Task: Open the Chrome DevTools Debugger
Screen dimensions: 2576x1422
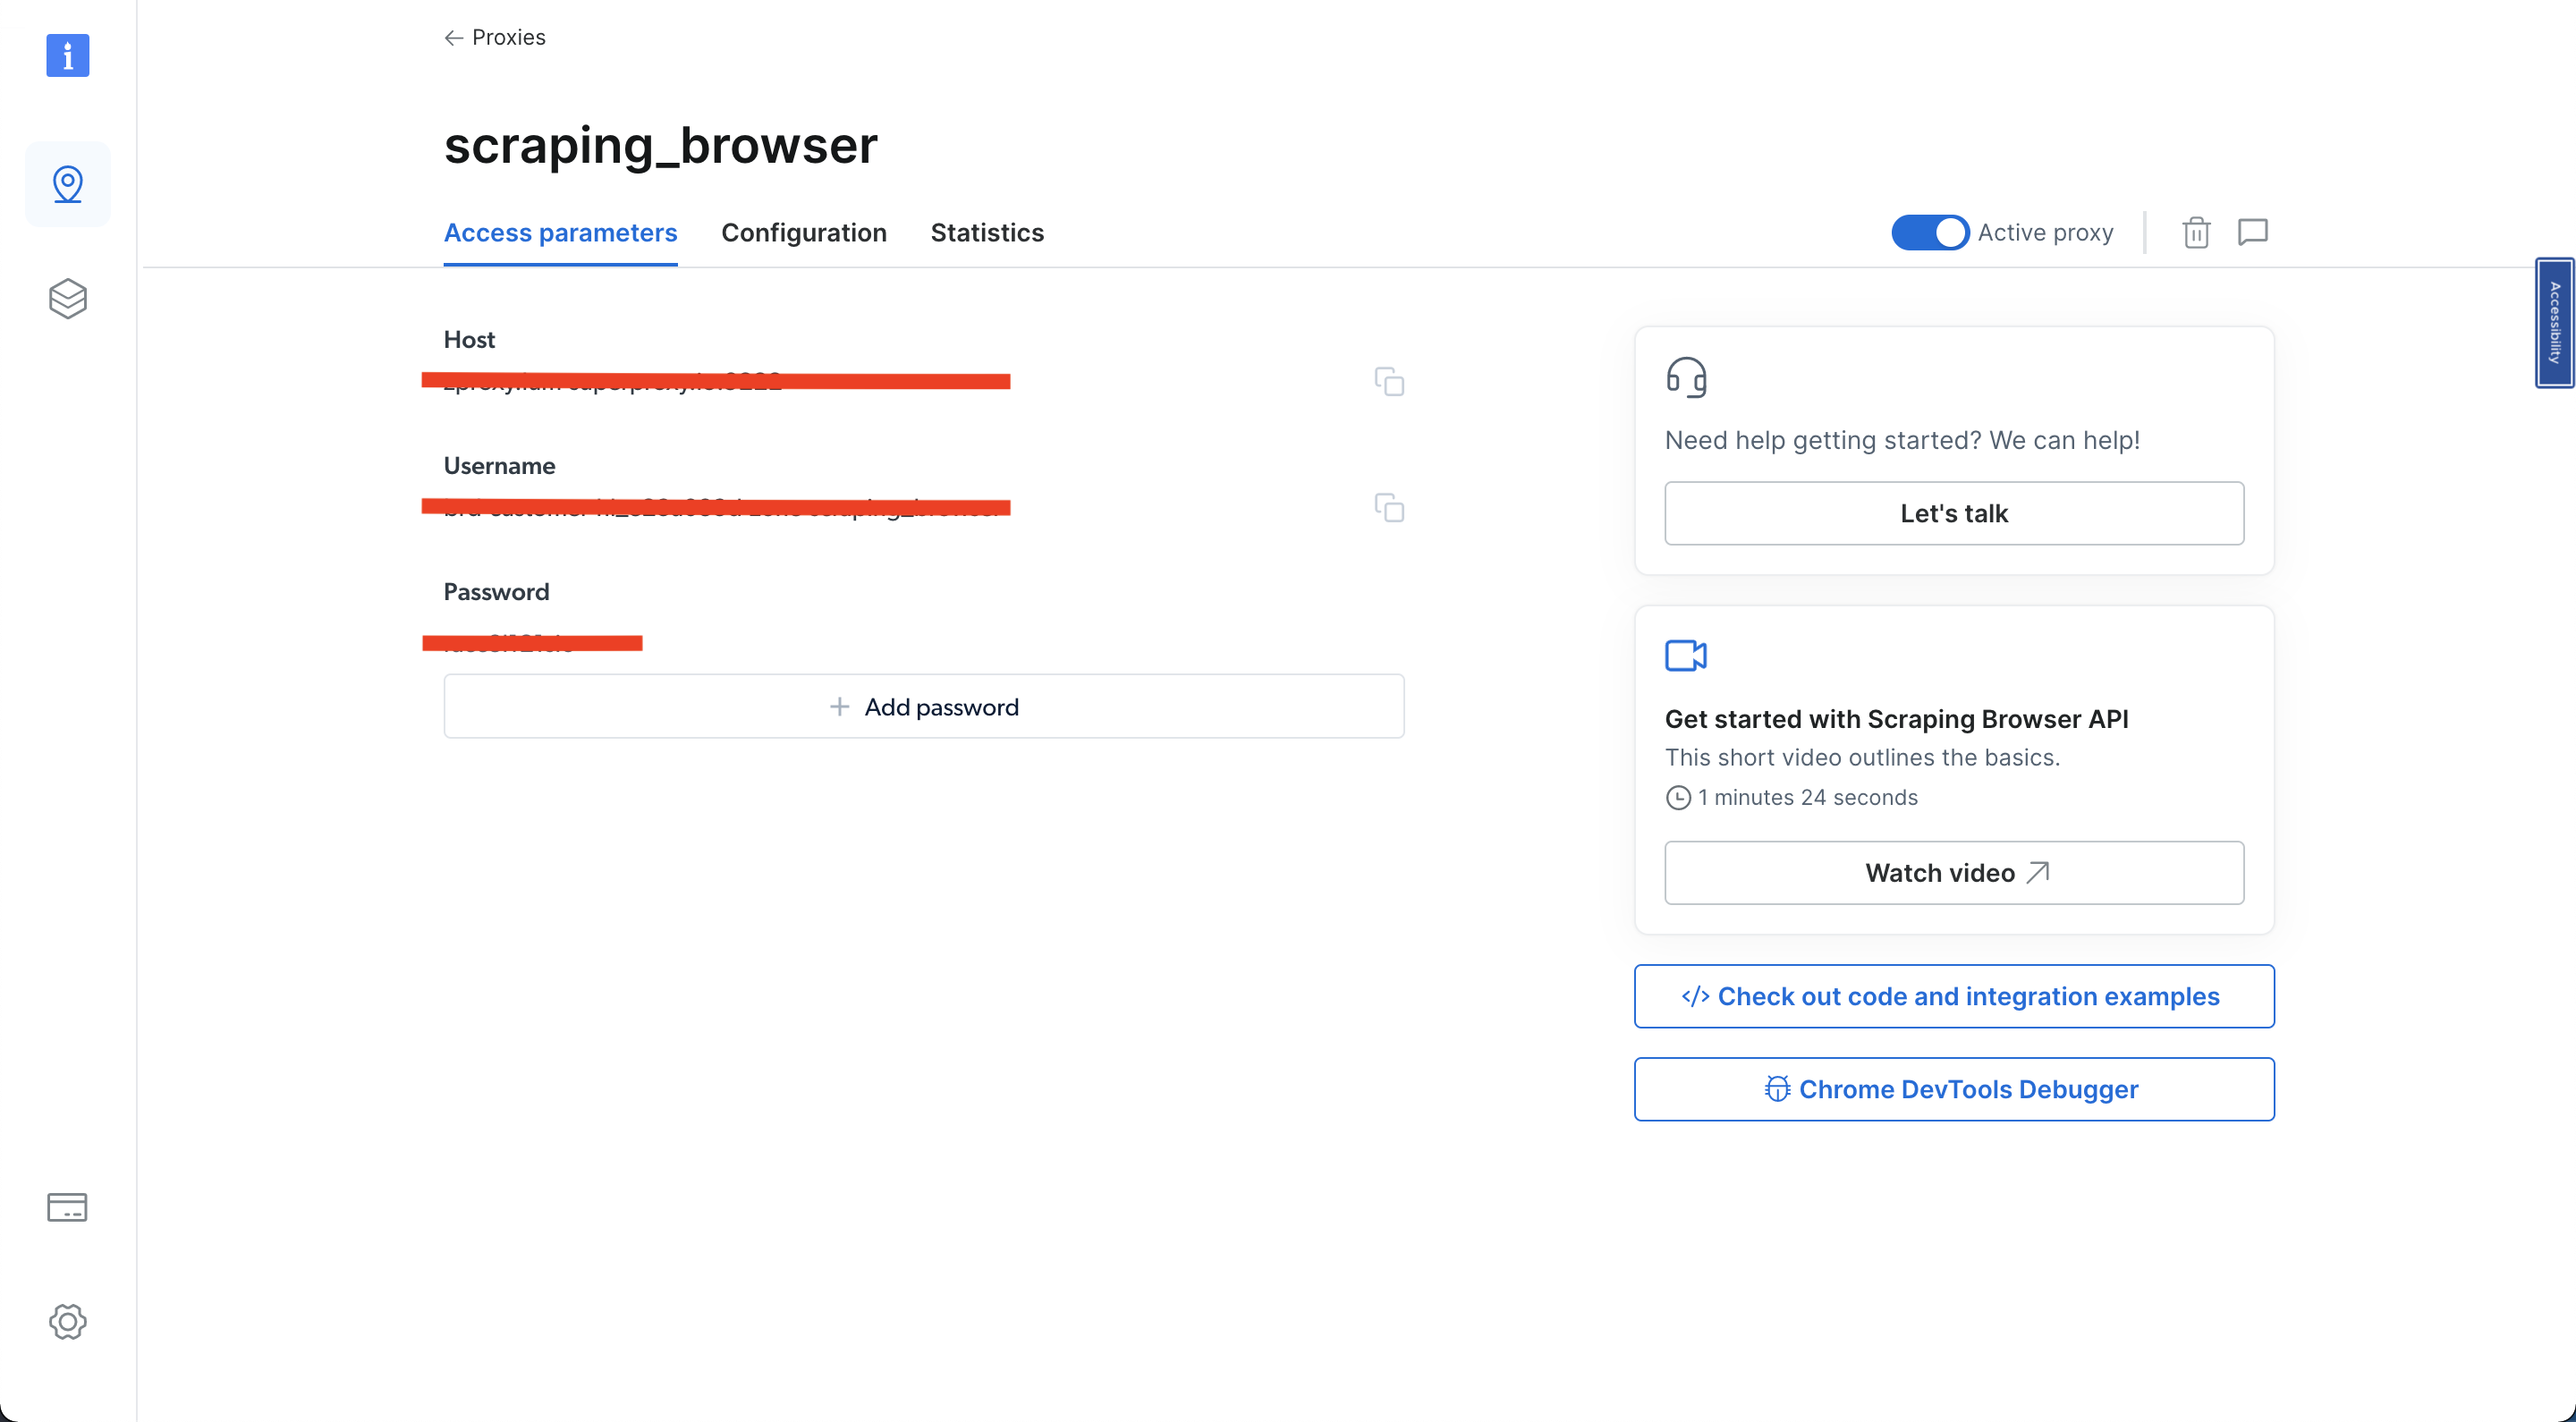Action: [1954, 1089]
